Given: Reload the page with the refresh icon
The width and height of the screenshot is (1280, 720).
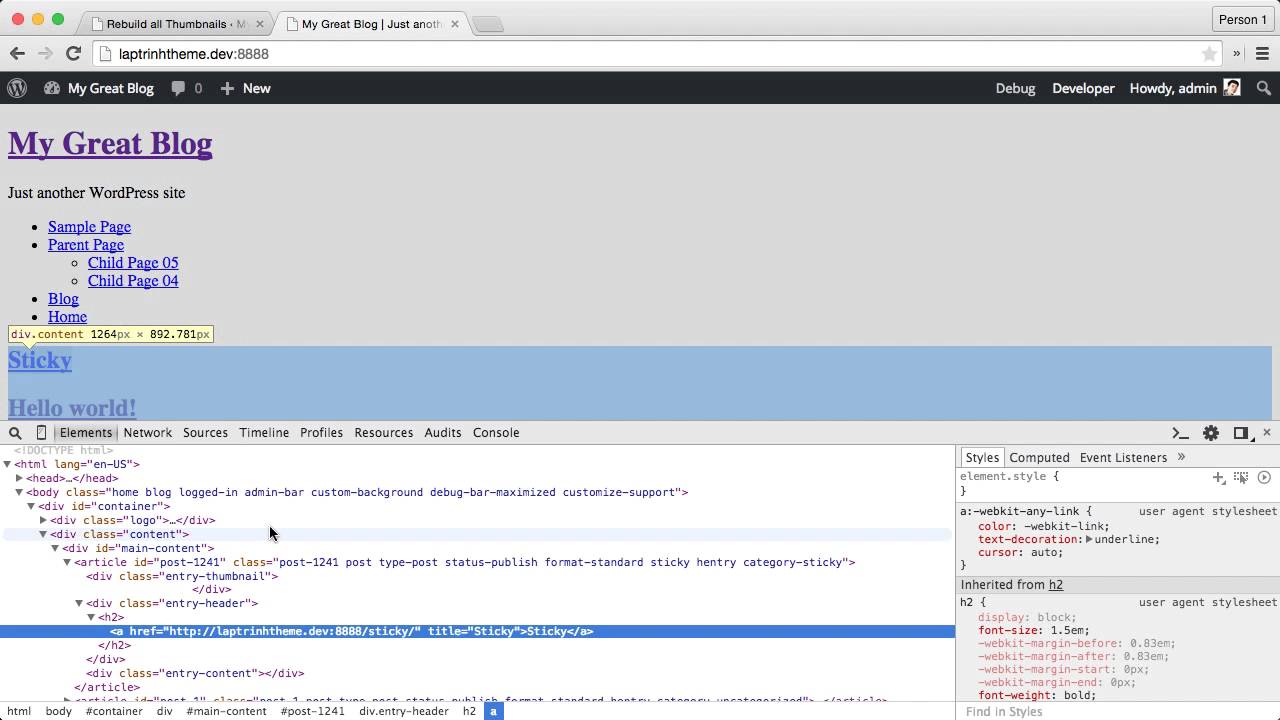Looking at the screenshot, I should point(73,54).
